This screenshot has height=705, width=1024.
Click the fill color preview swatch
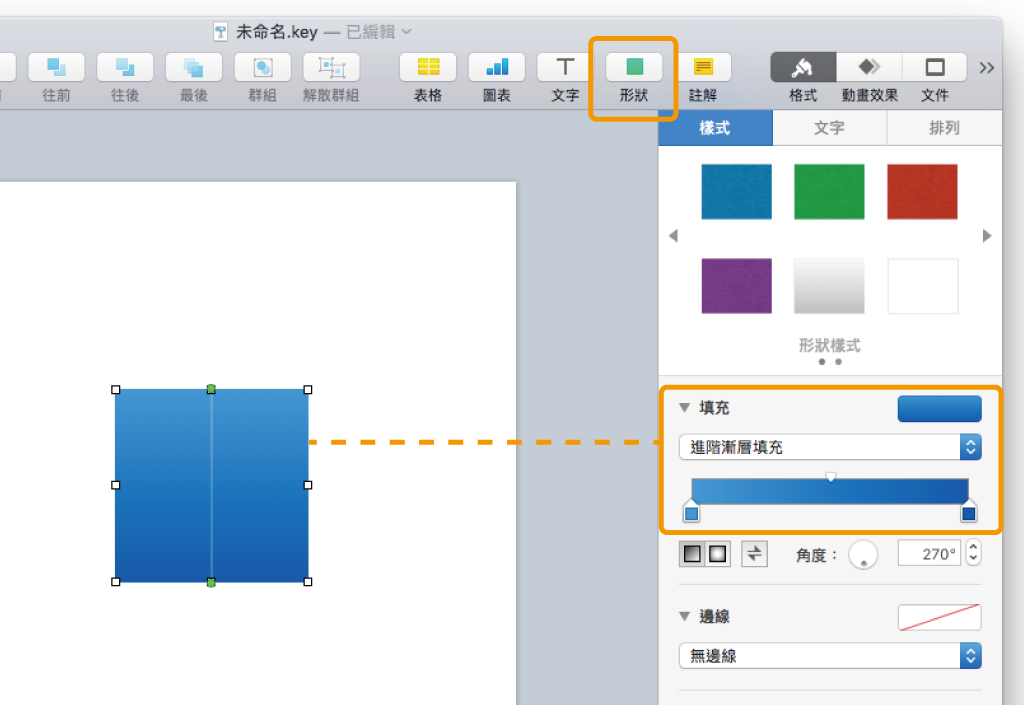click(x=939, y=409)
